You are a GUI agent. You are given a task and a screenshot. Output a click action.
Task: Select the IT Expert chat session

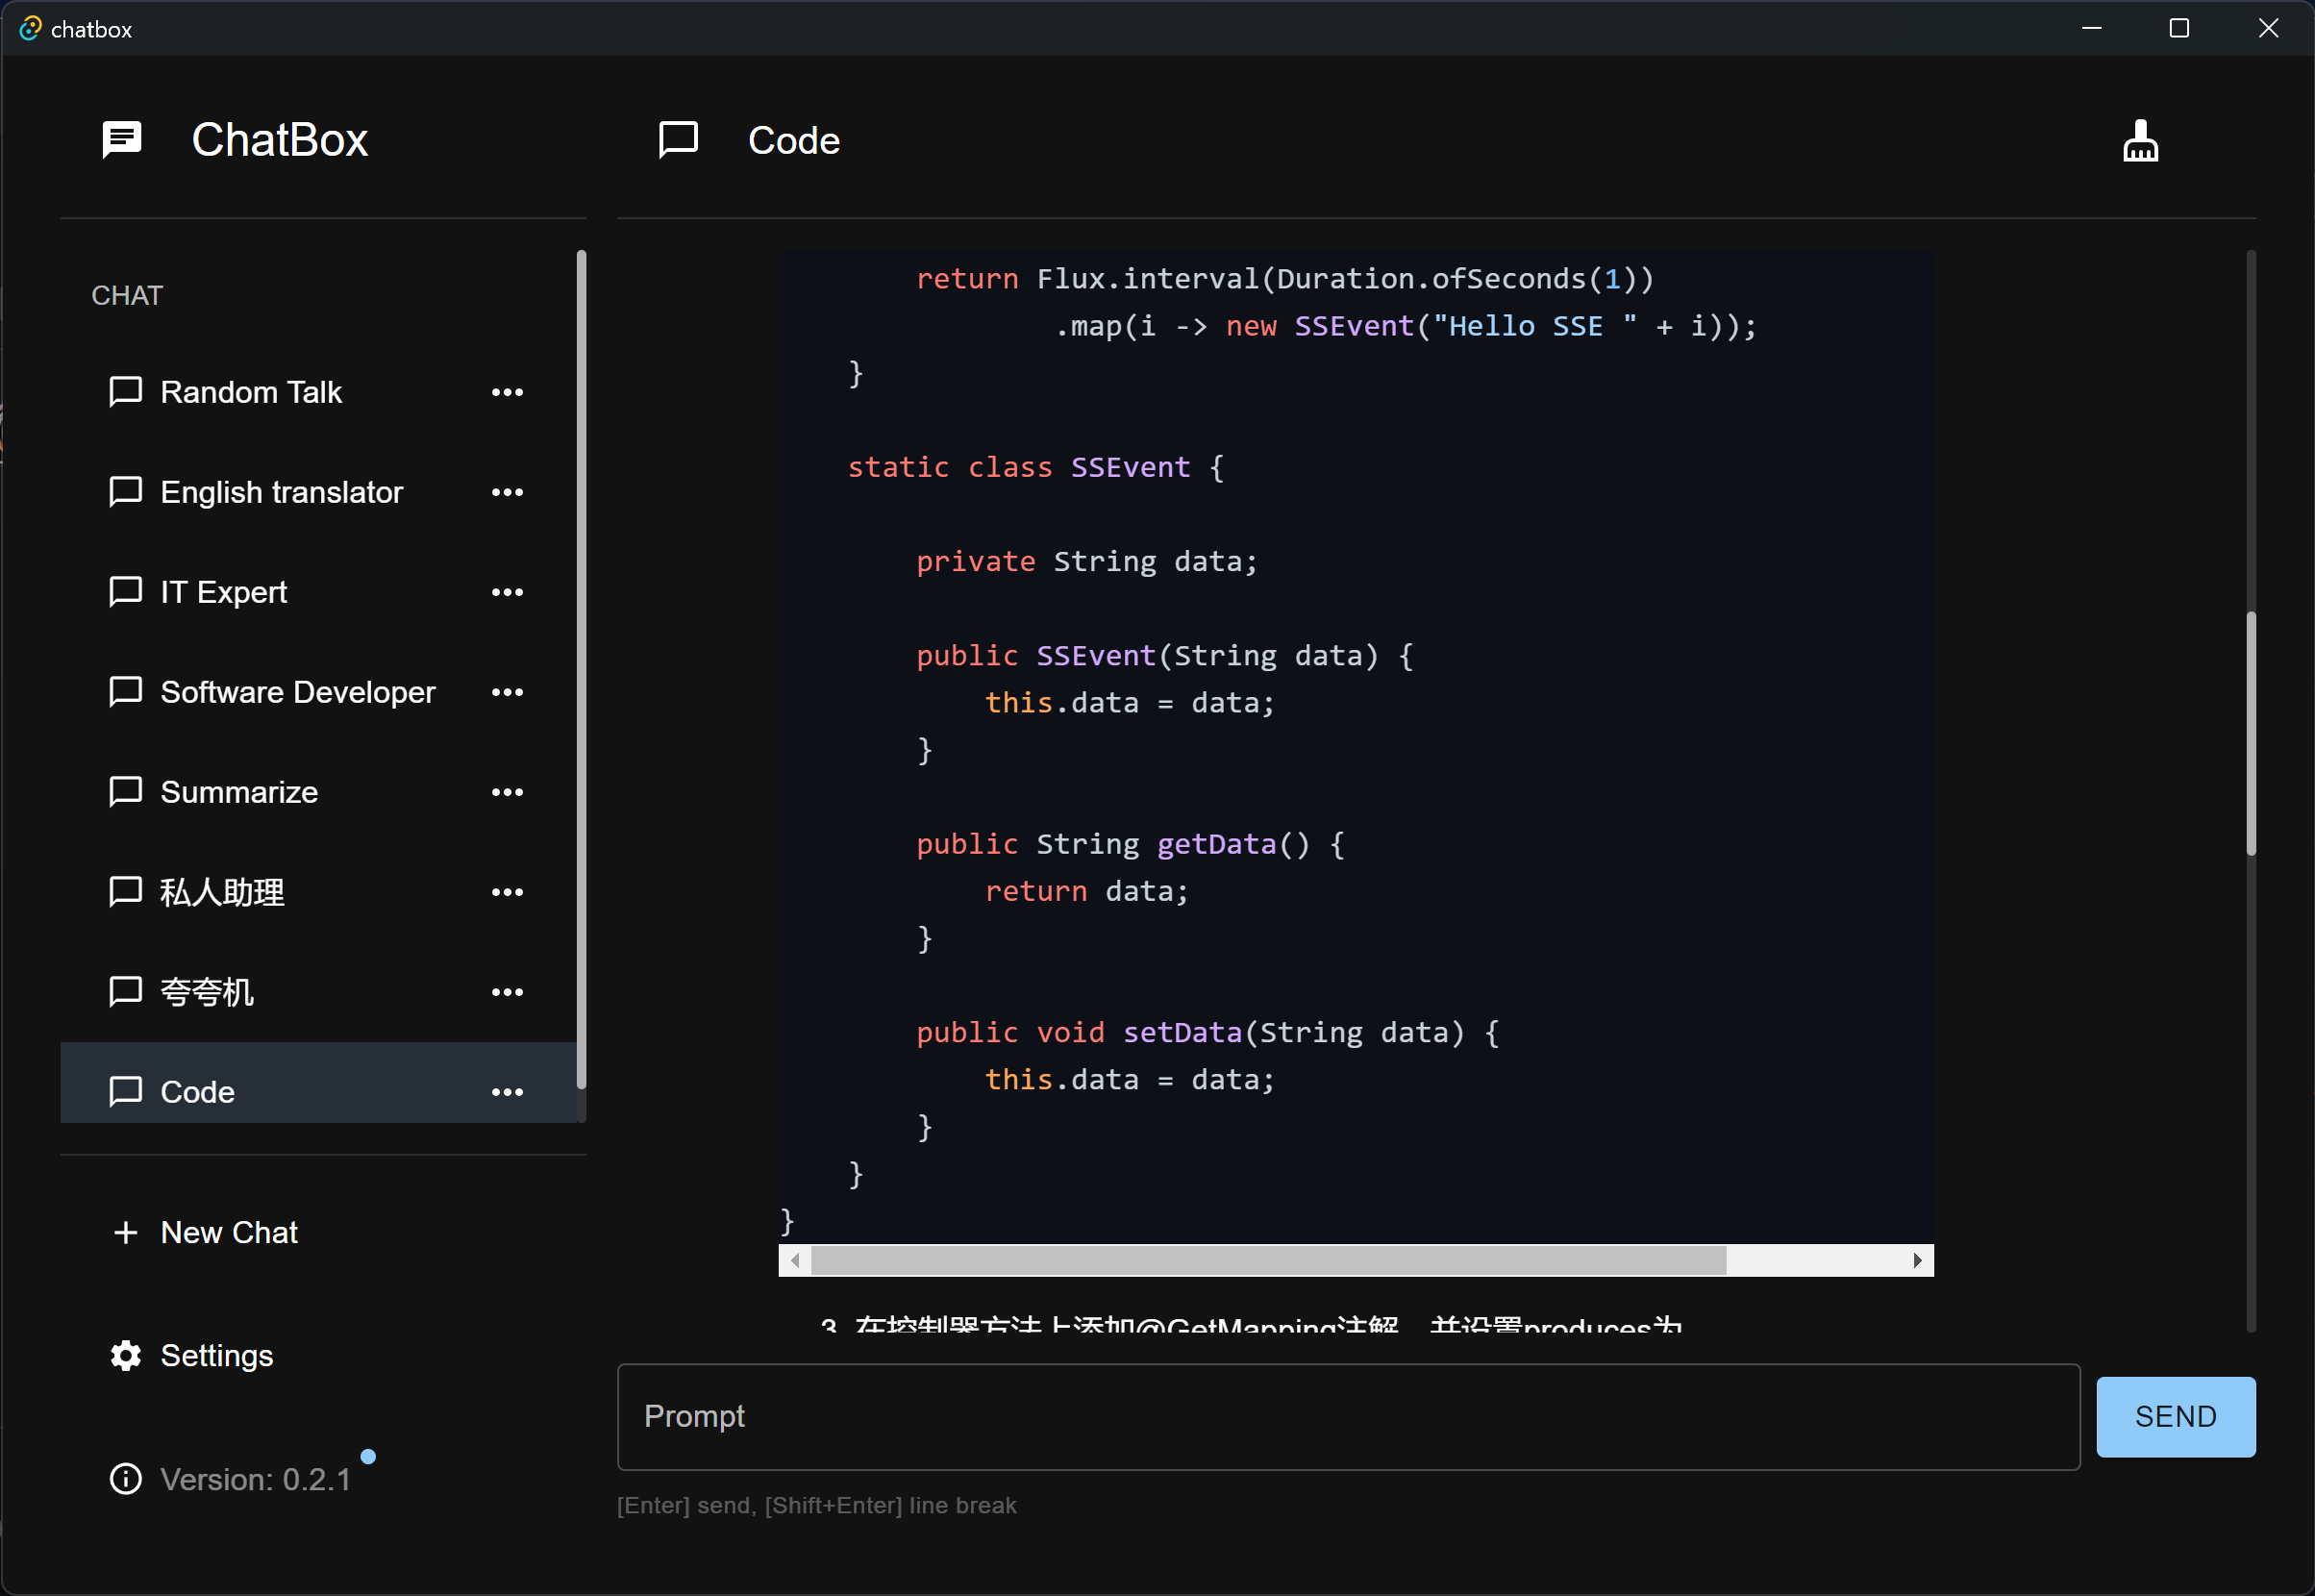pyautogui.click(x=222, y=591)
